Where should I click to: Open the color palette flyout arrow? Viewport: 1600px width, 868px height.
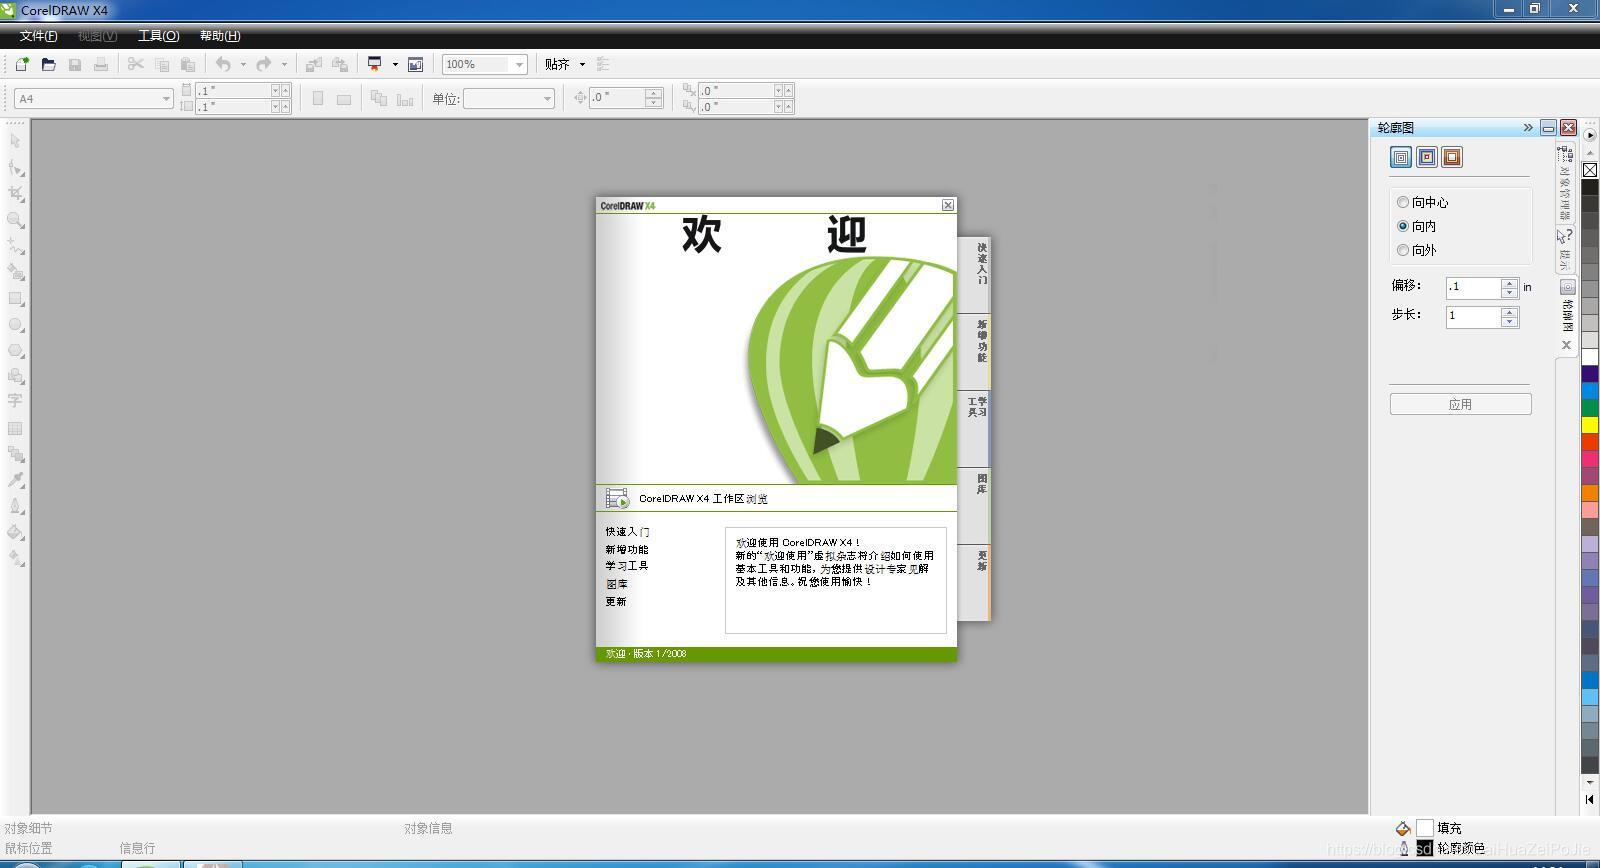pyautogui.click(x=1590, y=135)
